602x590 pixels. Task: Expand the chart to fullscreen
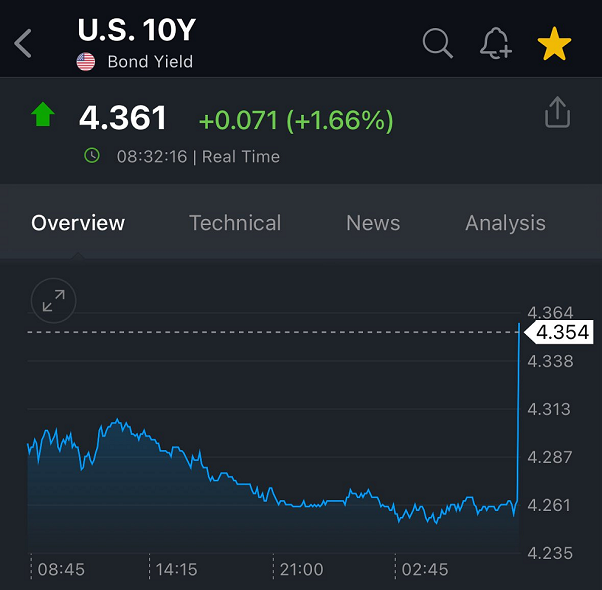(x=54, y=299)
